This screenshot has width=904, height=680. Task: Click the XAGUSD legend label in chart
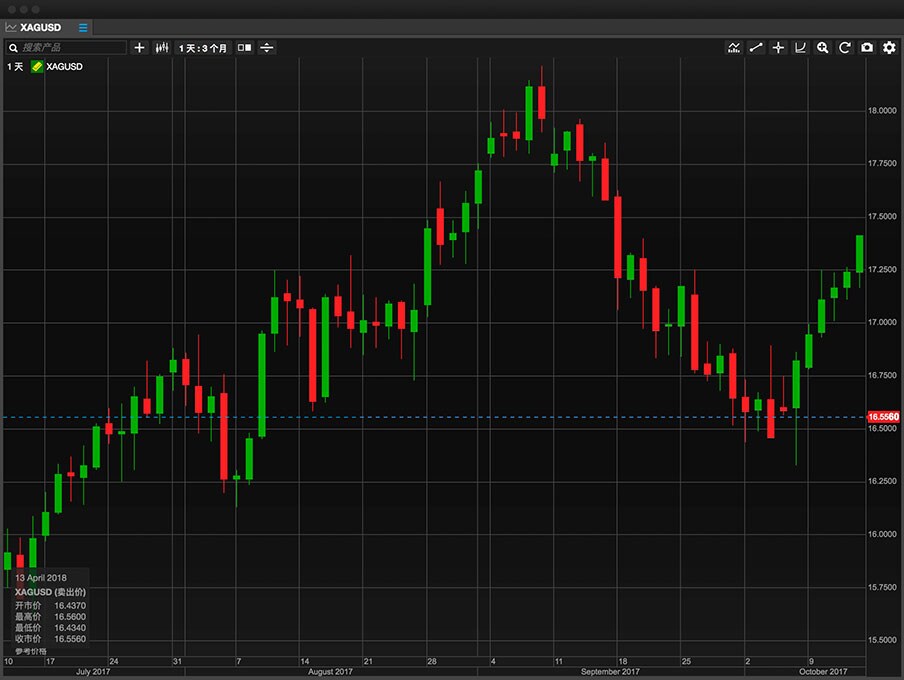tap(65, 66)
